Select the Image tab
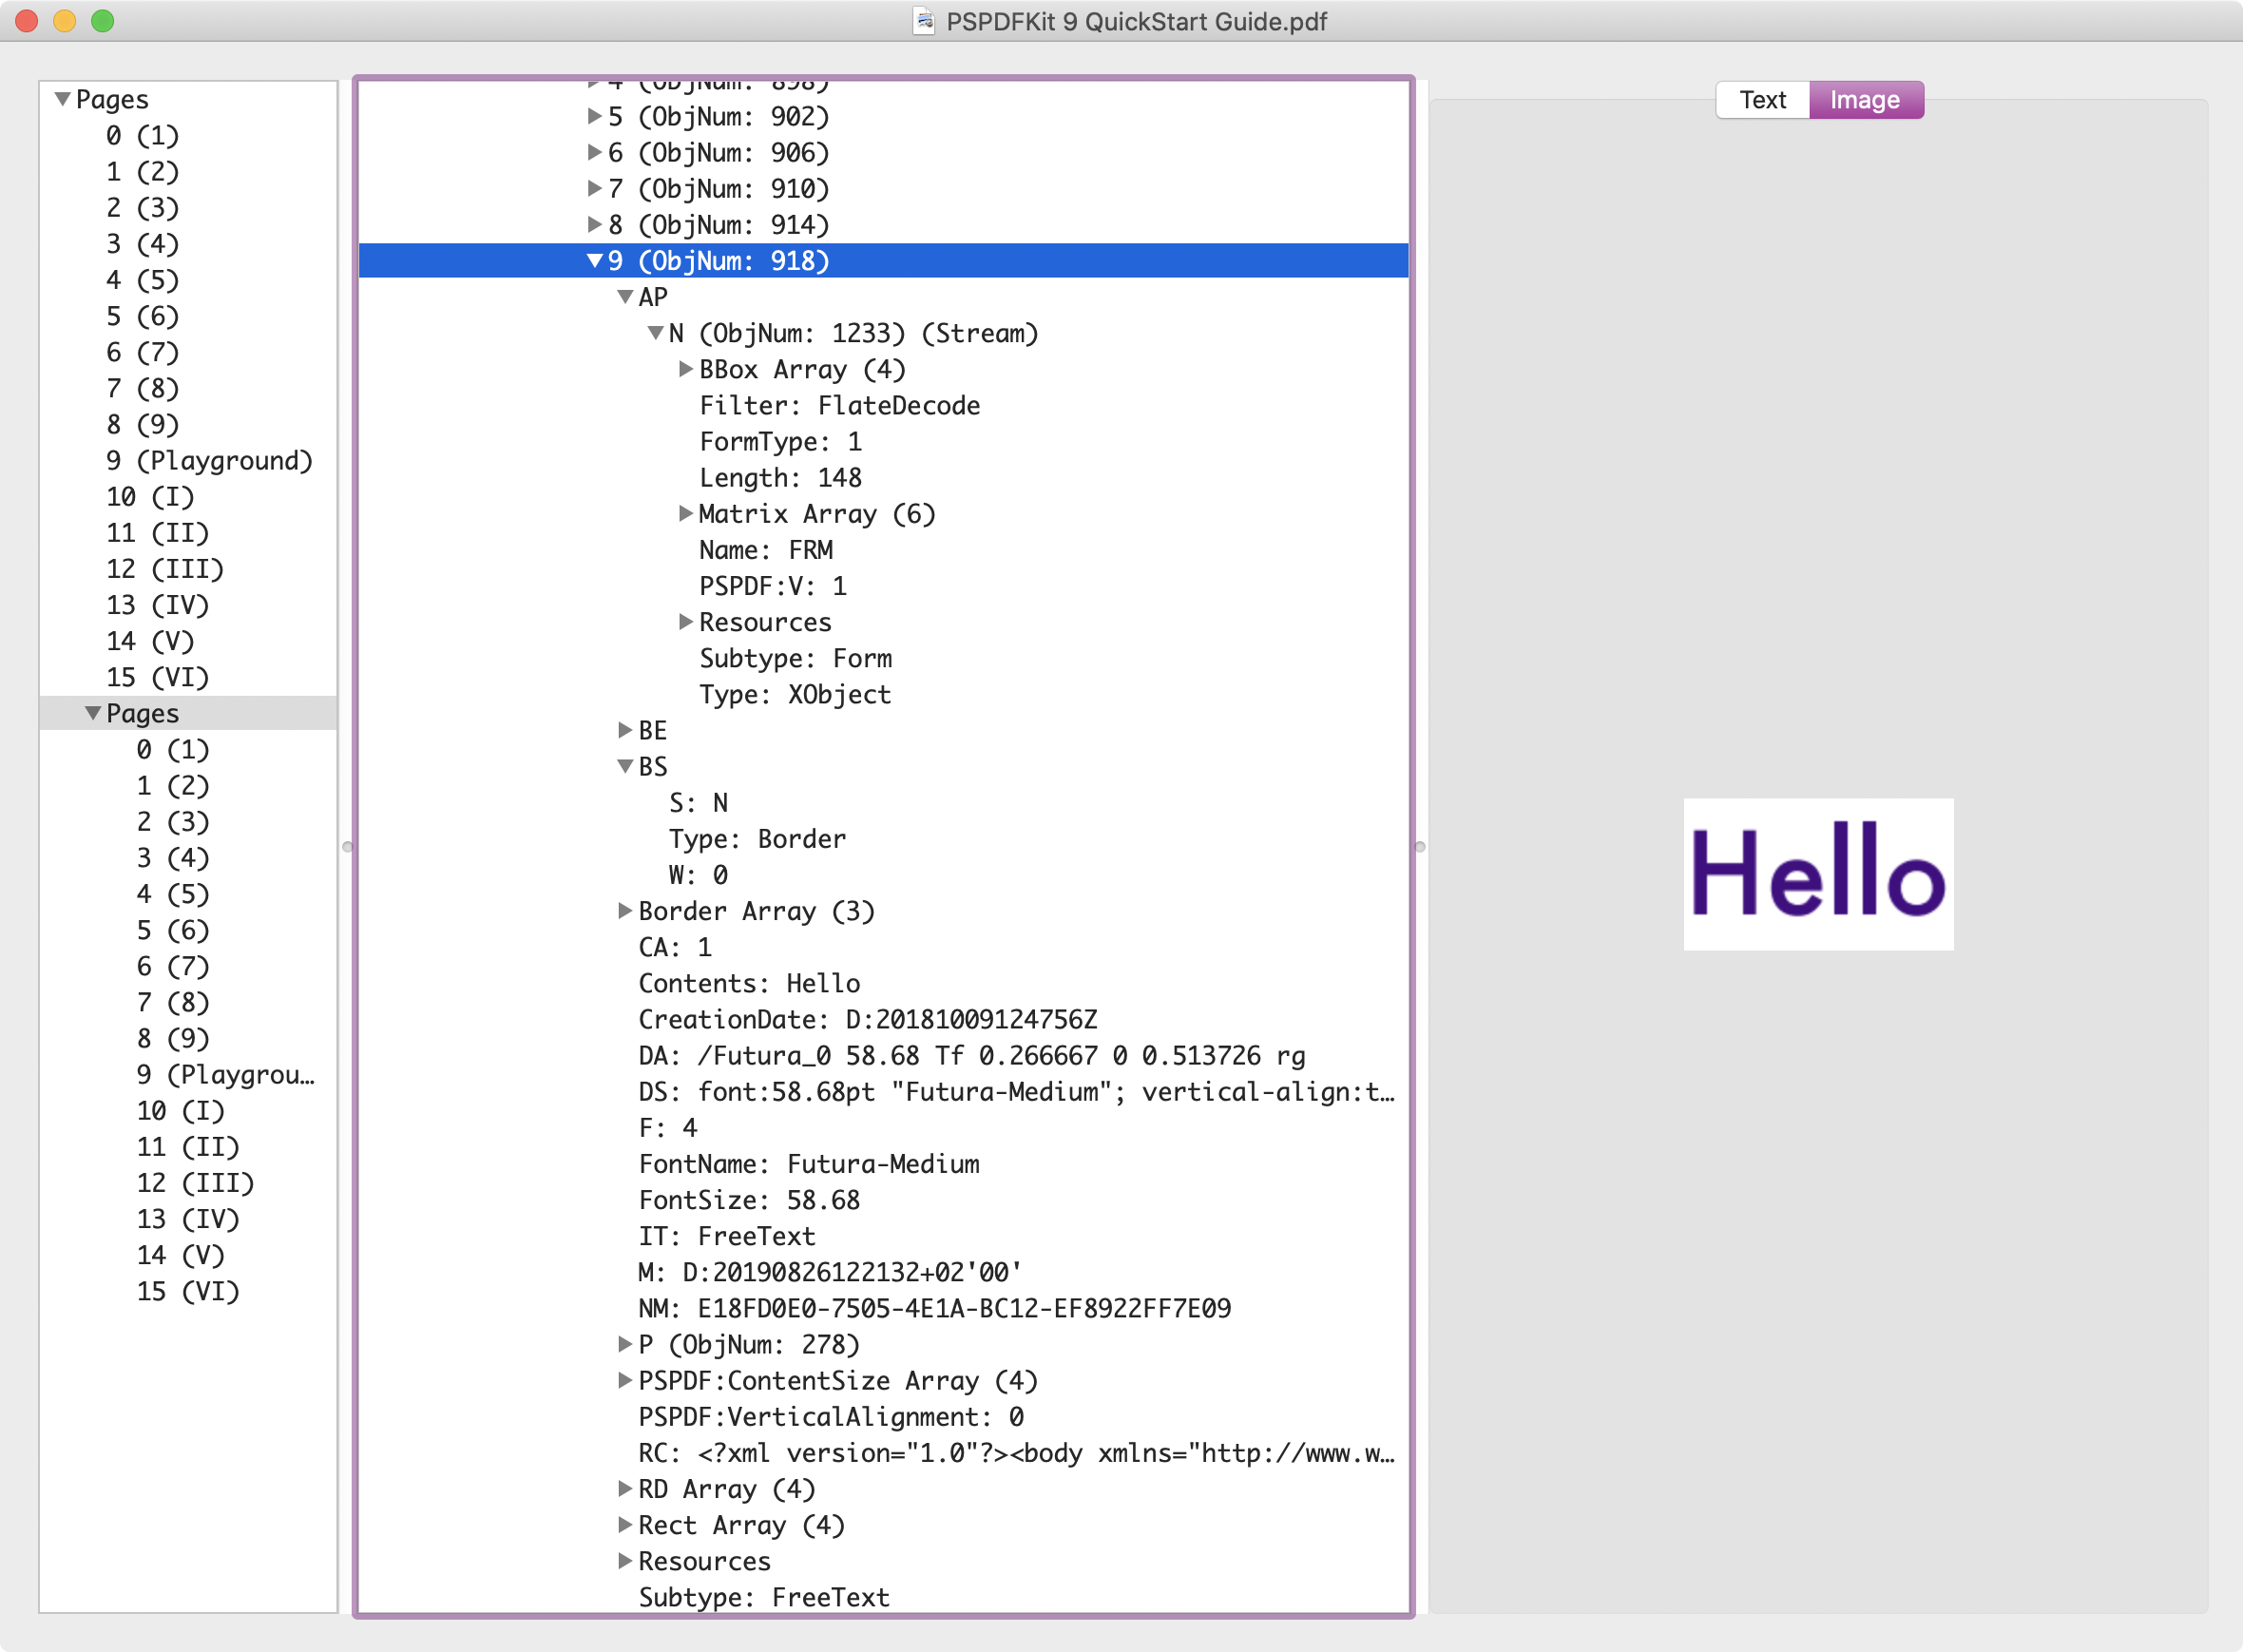Viewport: 2243px width, 1652px height. 1866,99
